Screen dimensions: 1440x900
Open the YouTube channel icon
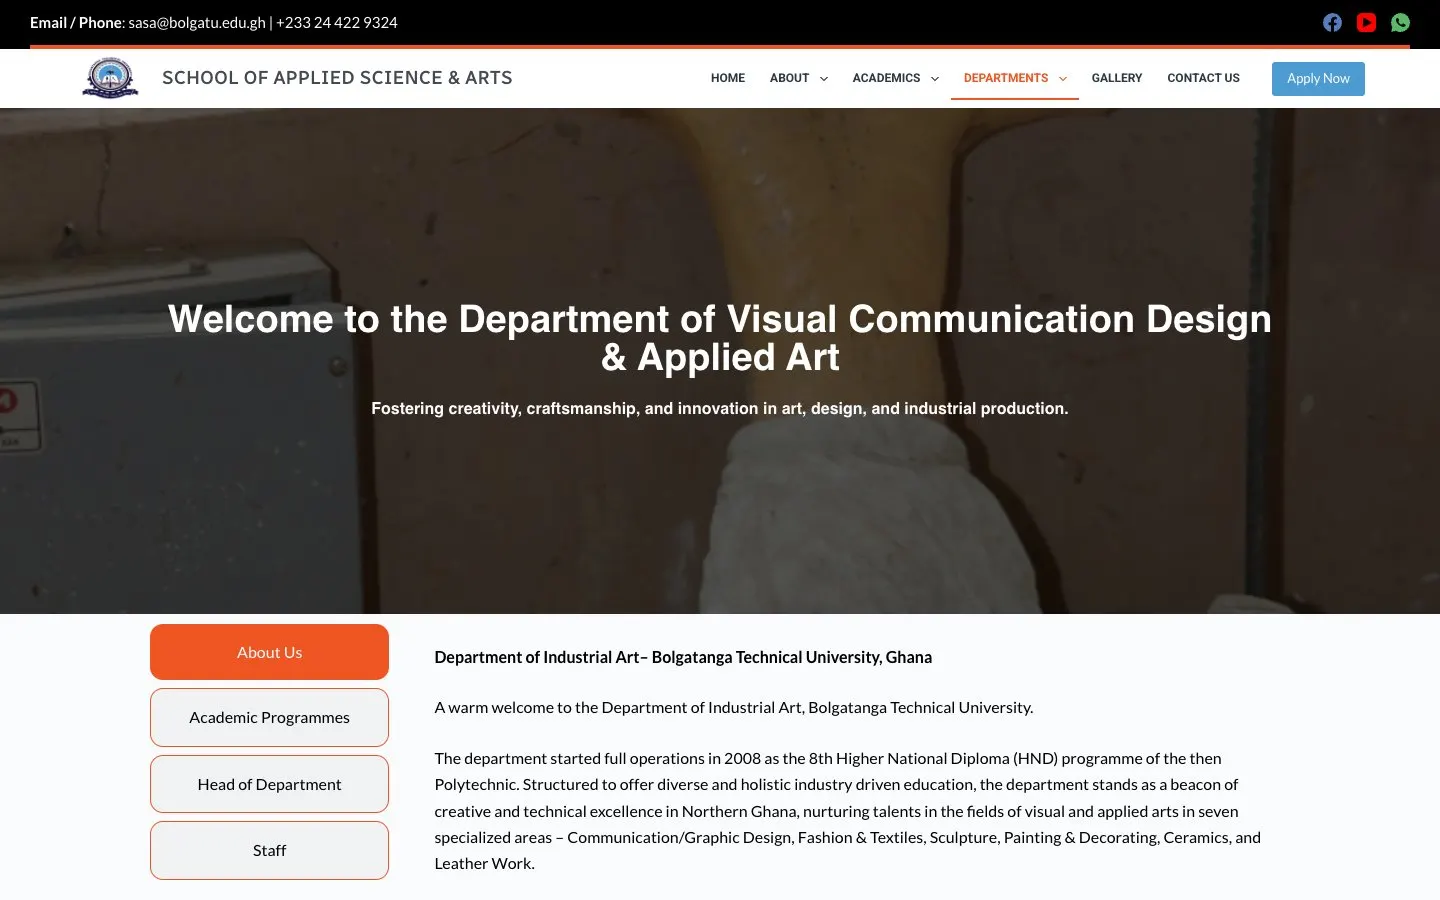pos(1366,22)
